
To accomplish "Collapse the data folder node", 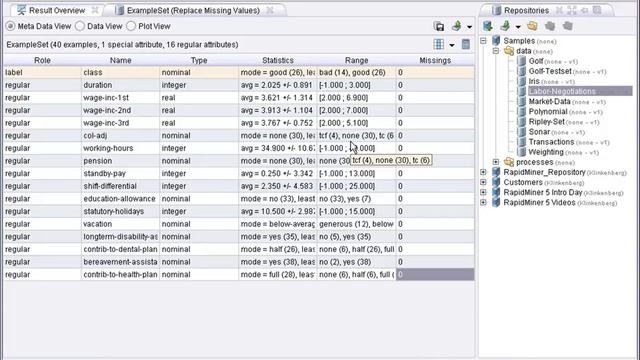I will [496, 51].
